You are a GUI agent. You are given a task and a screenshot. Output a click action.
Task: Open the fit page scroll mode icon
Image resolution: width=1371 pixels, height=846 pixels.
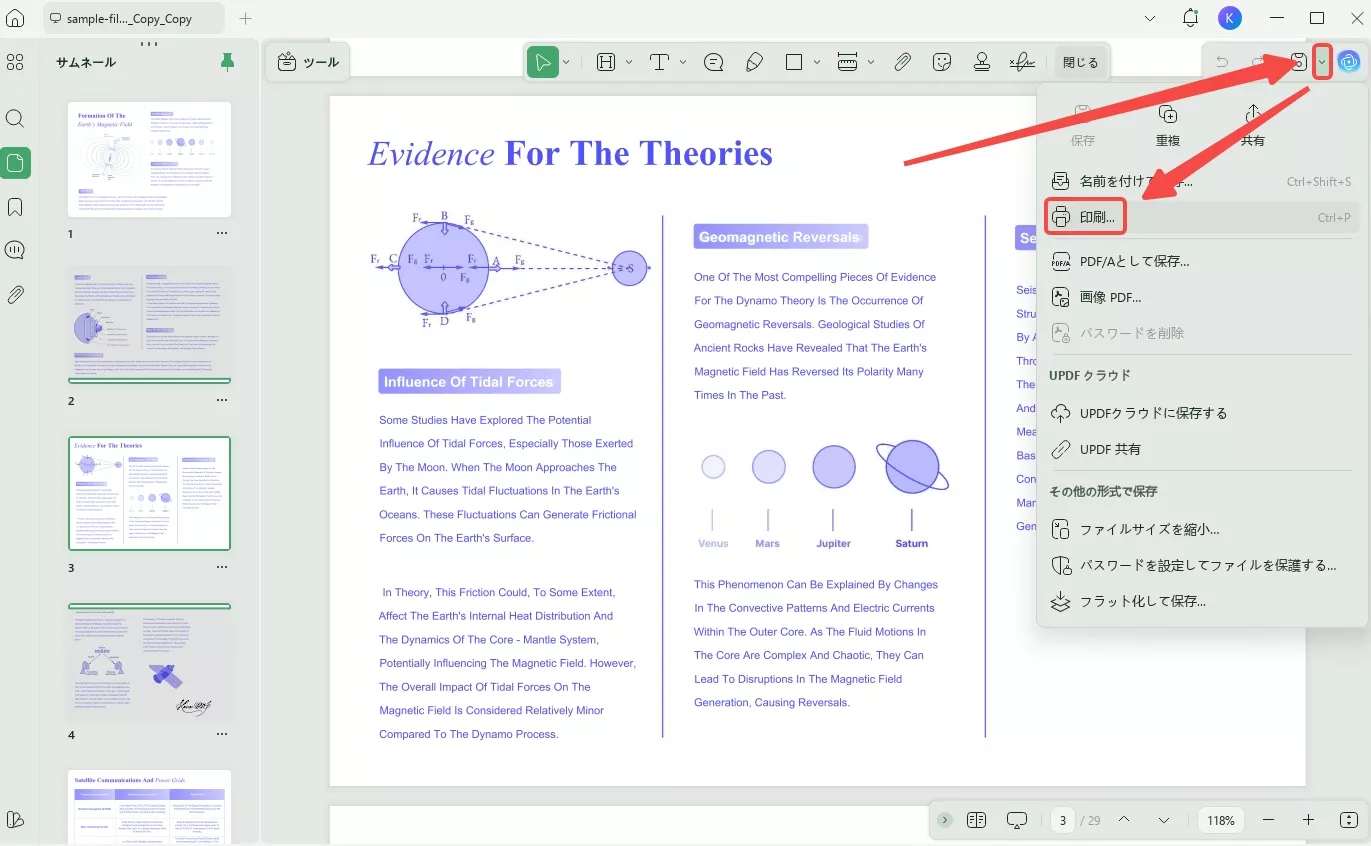1348,820
